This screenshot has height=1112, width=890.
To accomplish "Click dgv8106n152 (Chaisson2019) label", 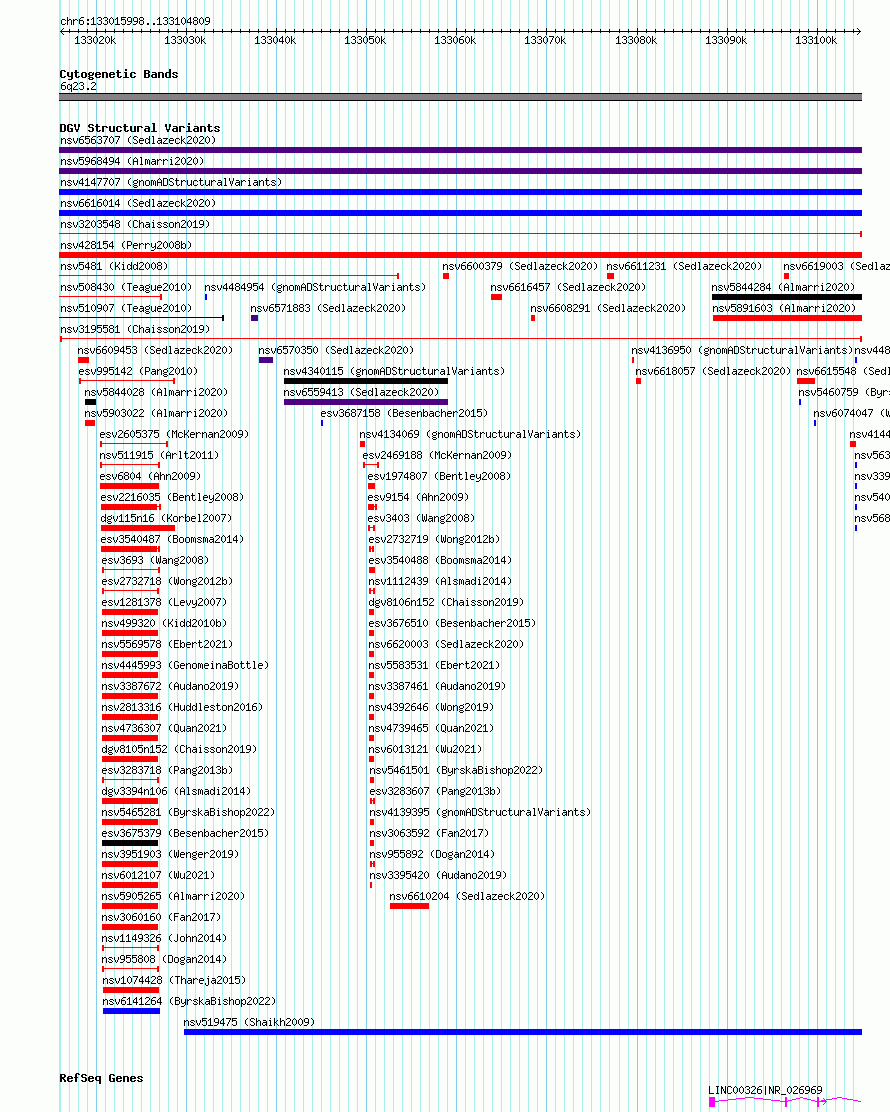I will [x=446, y=603].
